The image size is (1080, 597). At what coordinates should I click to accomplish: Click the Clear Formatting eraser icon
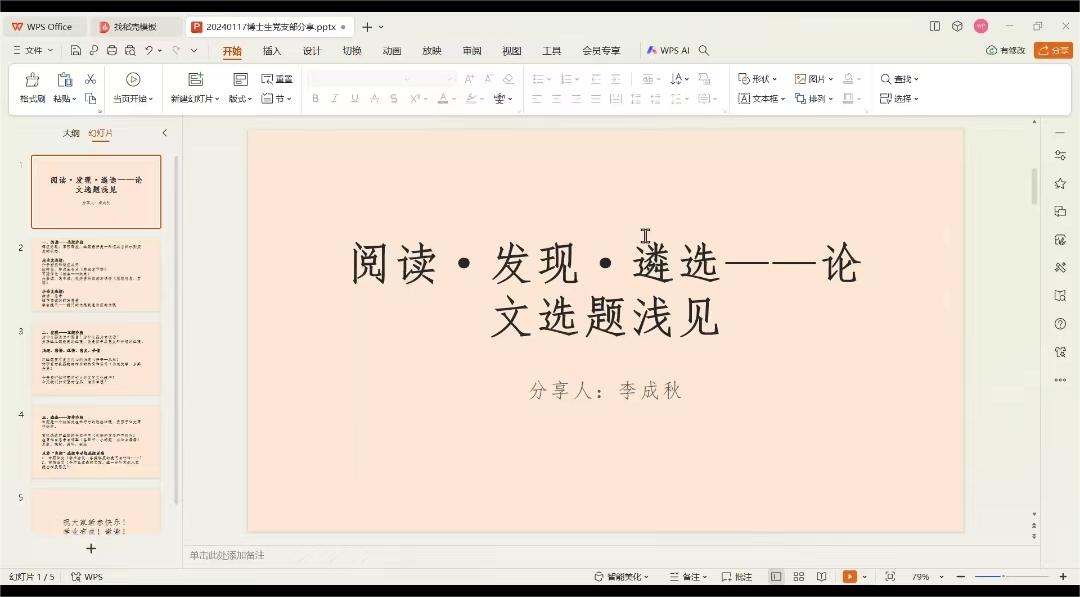click(508, 79)
